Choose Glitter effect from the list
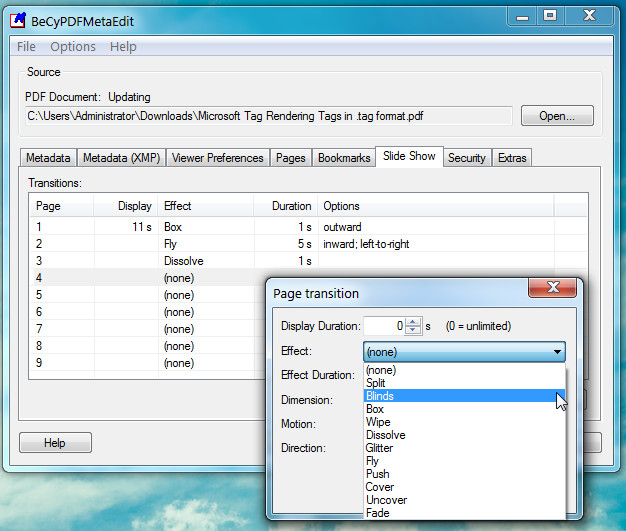The image size is (626, 531). [x=464, y=448]
